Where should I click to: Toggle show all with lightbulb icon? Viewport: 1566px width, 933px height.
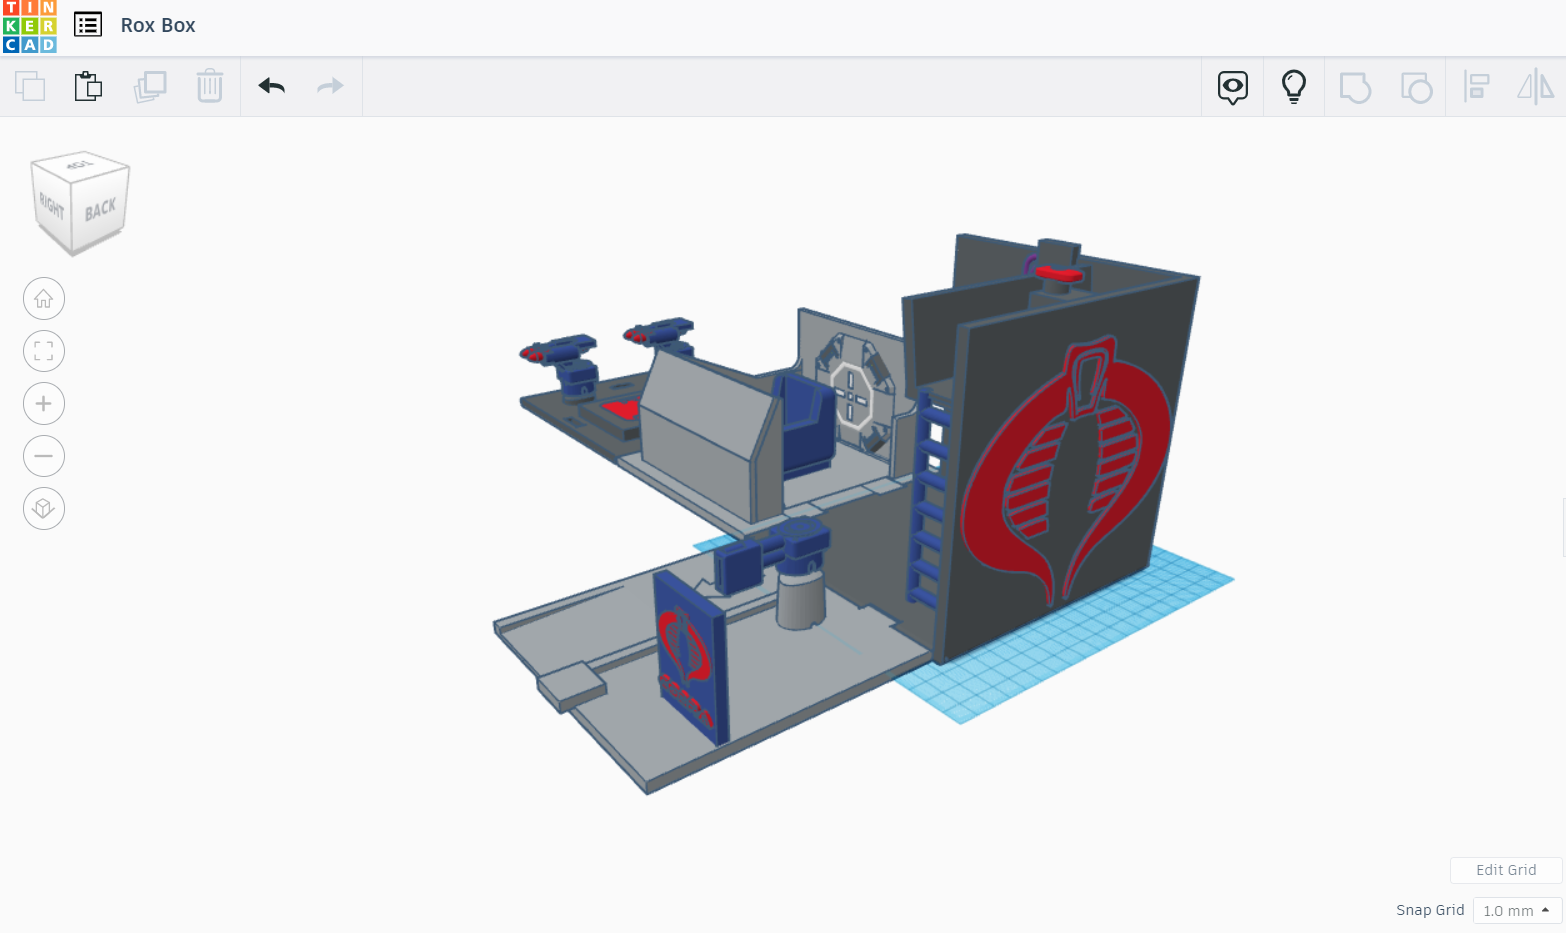(x=1294, y=87)
